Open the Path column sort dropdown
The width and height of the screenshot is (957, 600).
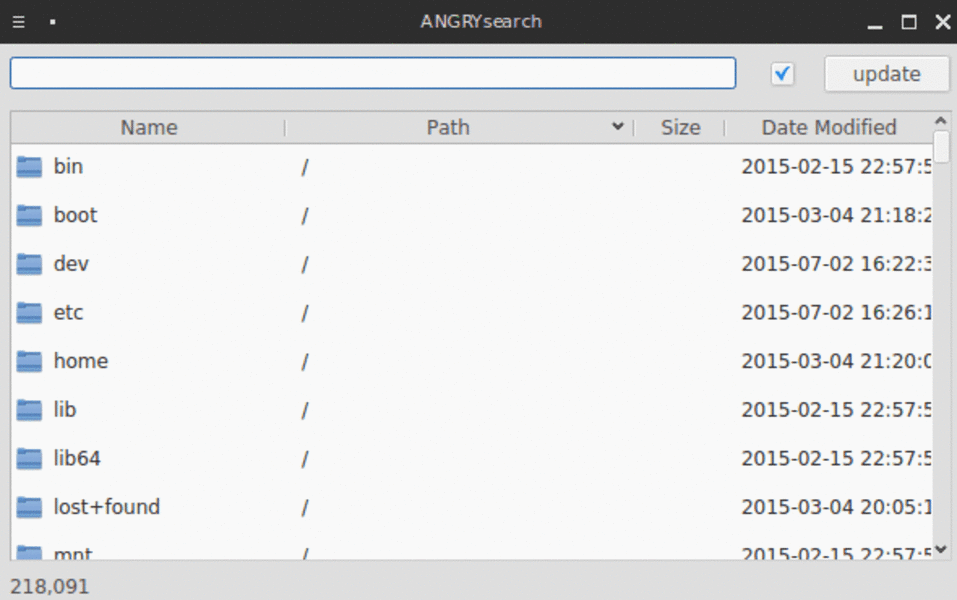(618, 127)
